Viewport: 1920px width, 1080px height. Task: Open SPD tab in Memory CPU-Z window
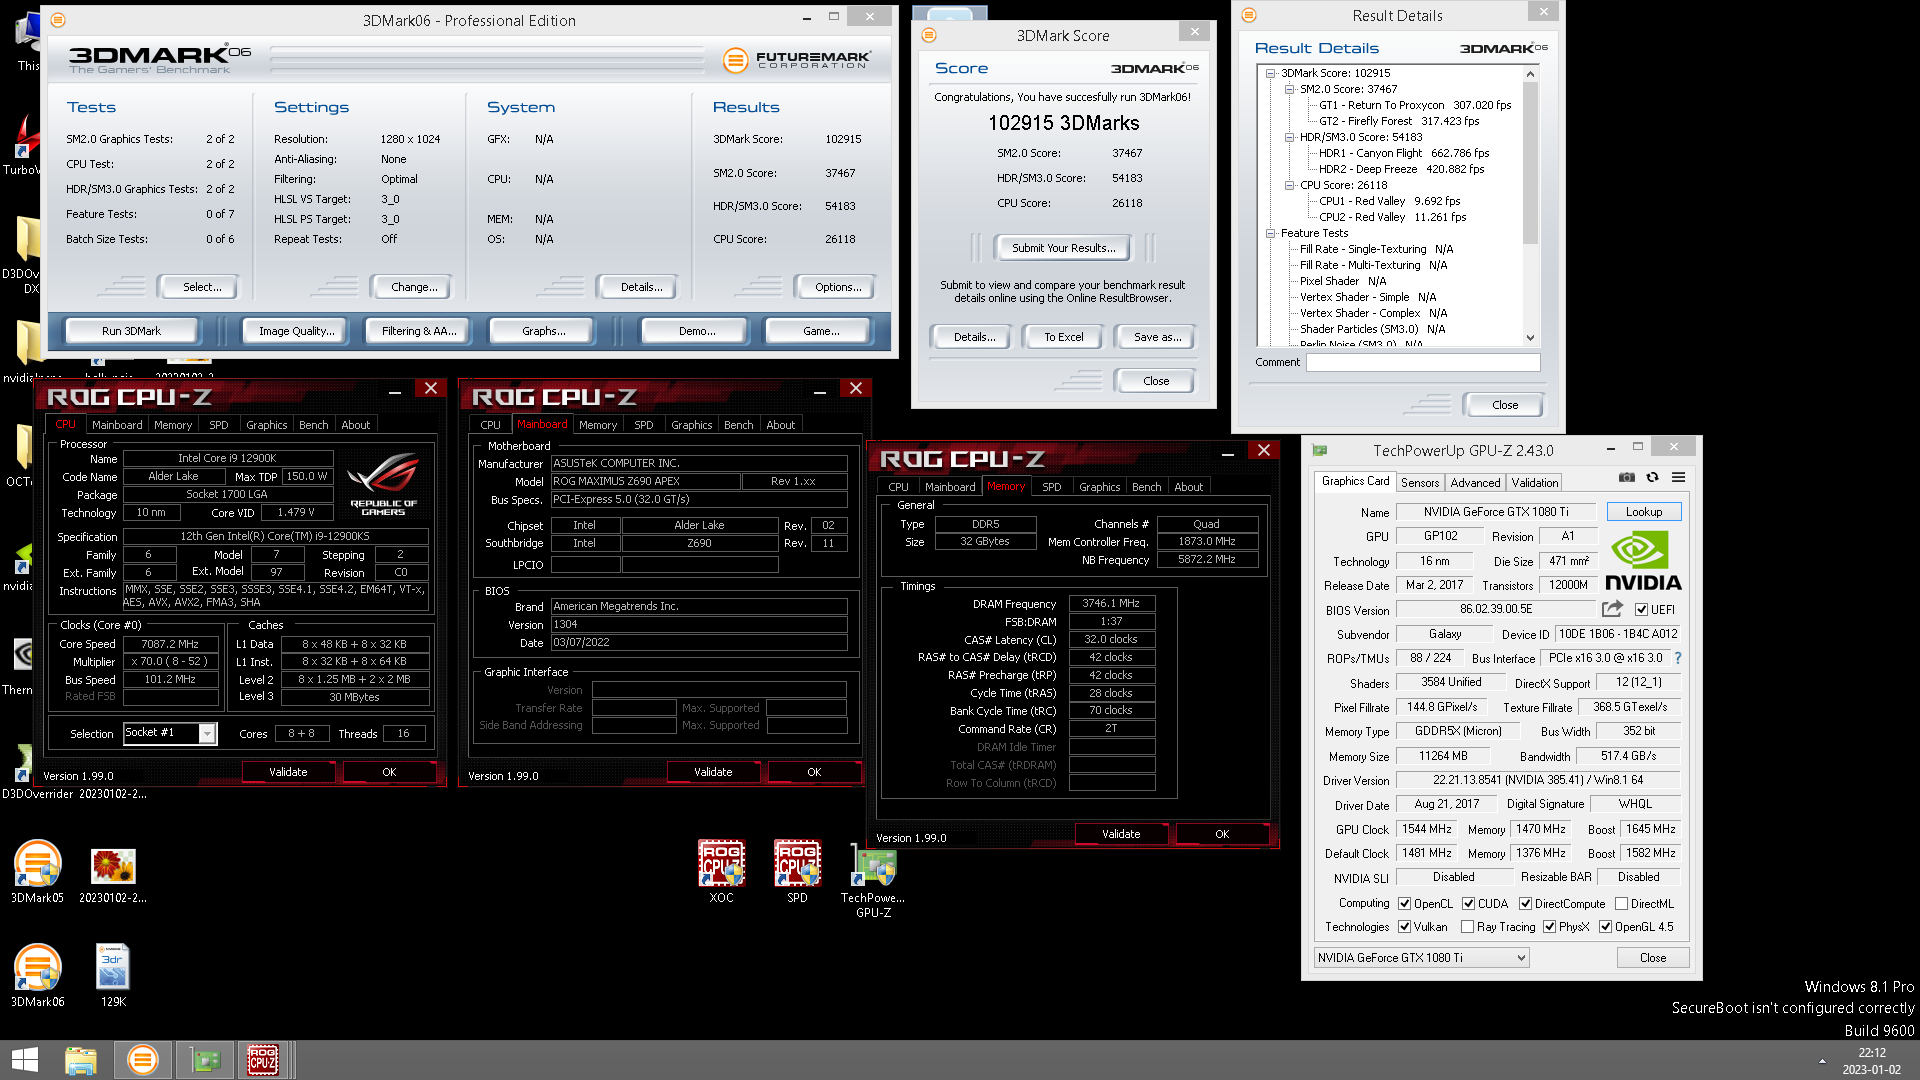pos(1052,487)
